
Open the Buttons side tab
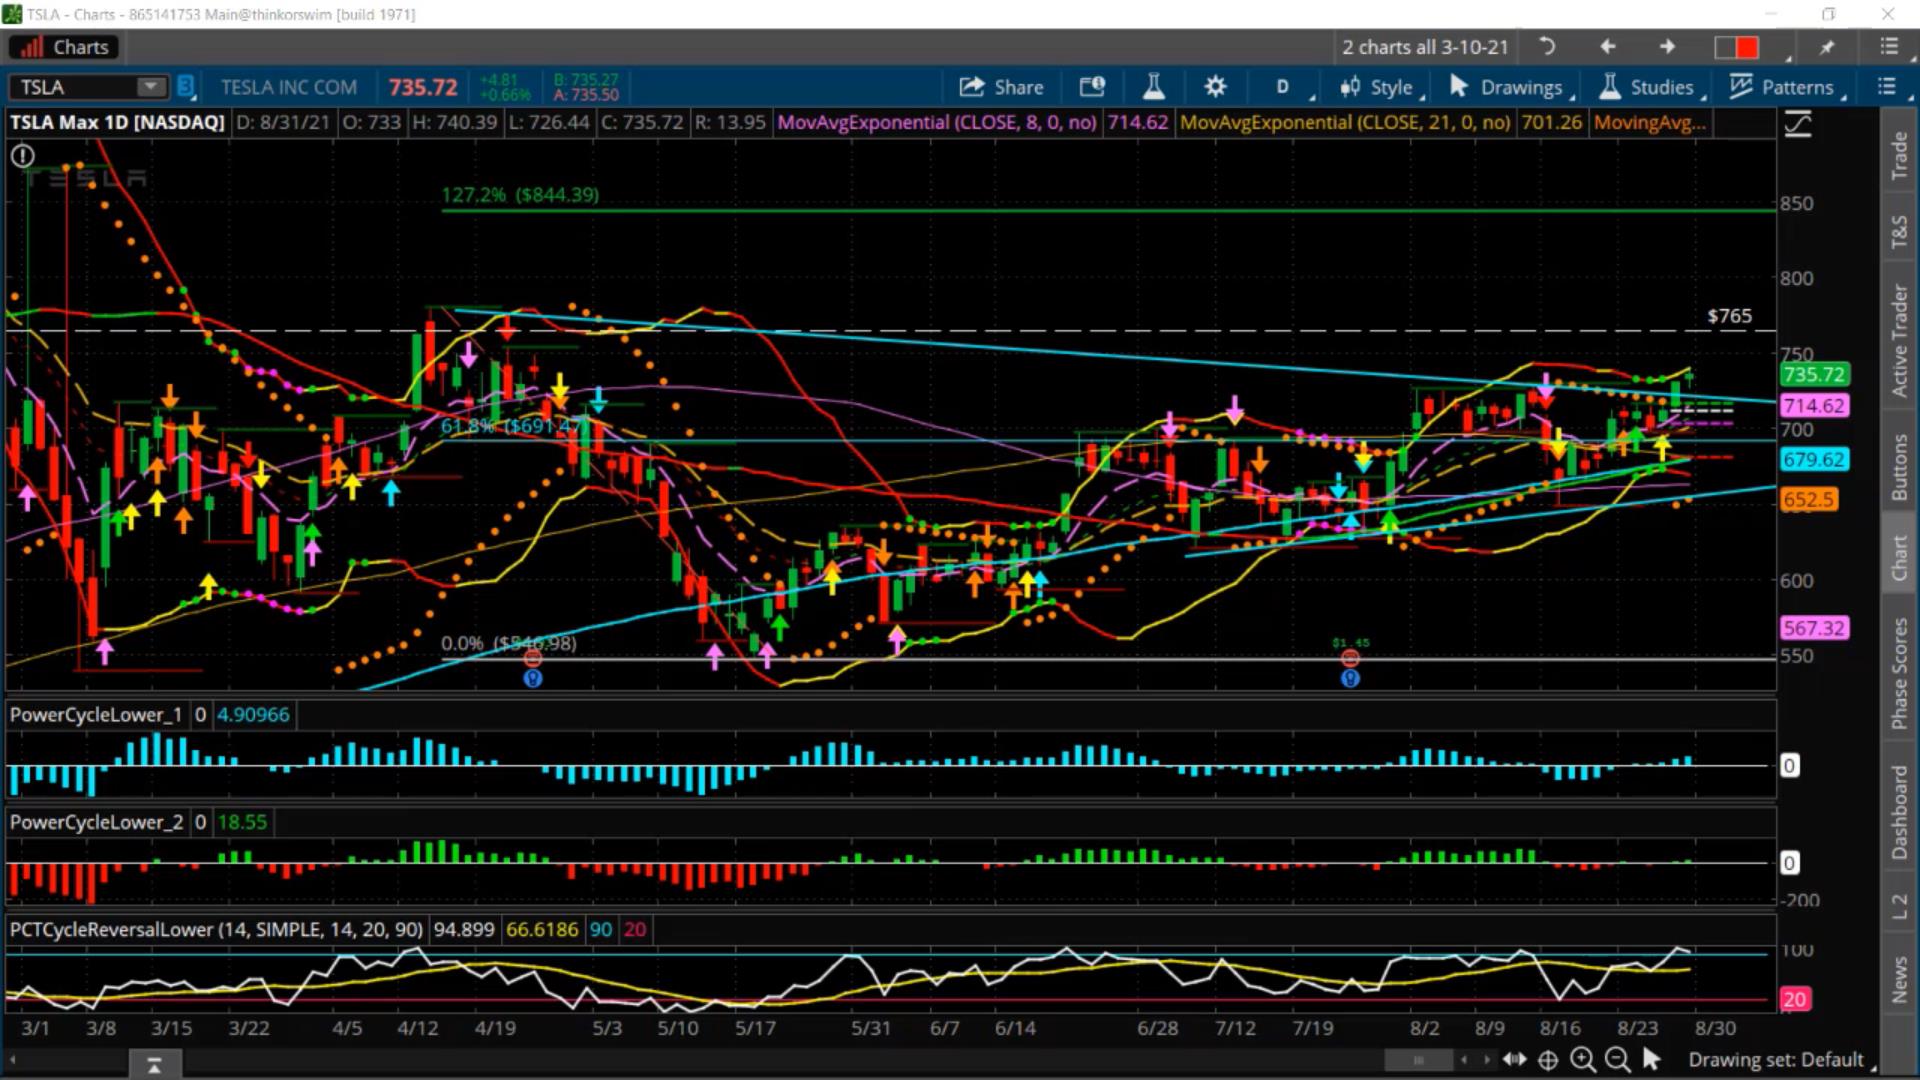point(1899,466)
